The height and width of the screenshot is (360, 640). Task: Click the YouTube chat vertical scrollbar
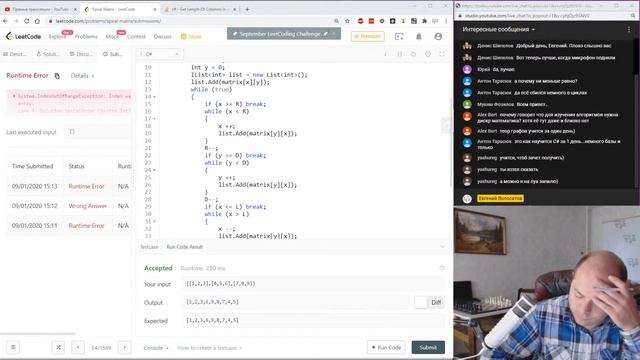(637, 57)
